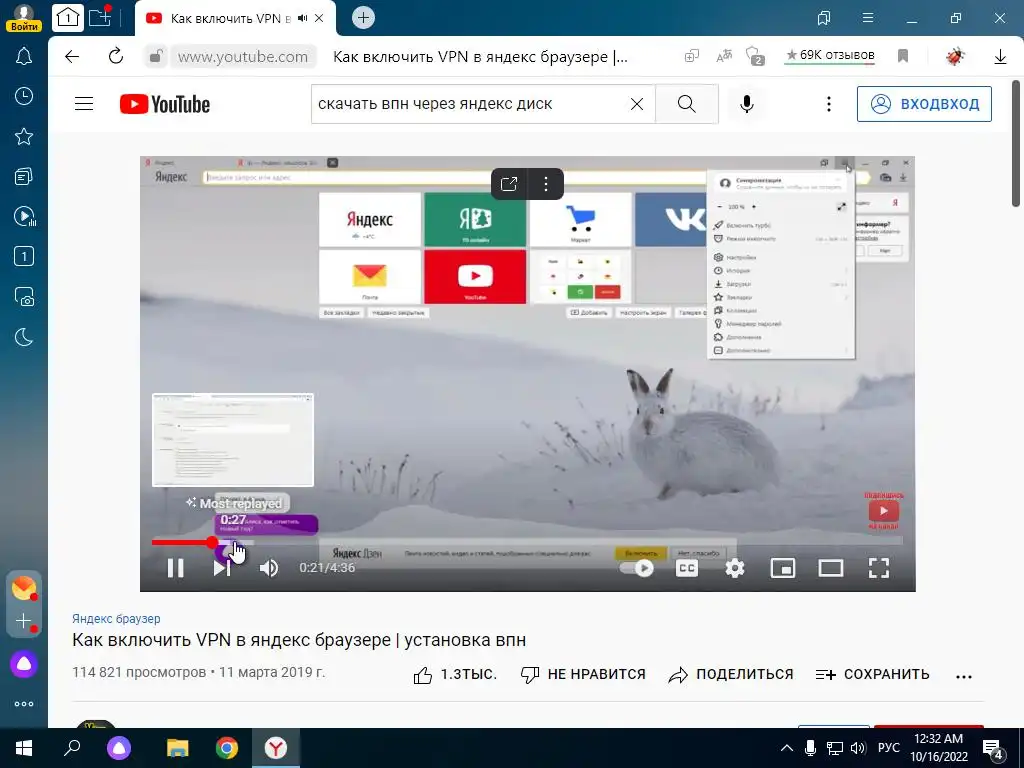Enter fullscreen video mode
Screen dimensions: 1024x768
point(879,568)
